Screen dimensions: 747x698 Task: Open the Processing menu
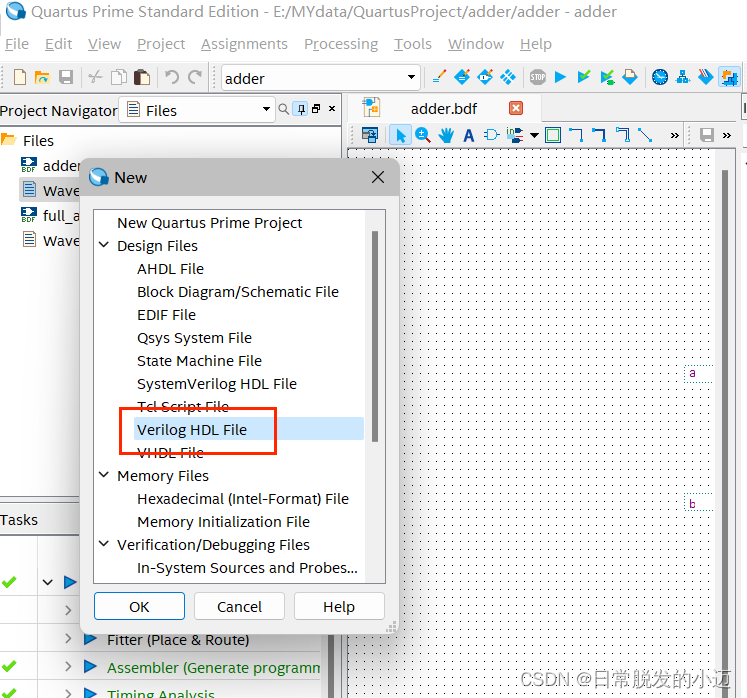[x=341, y=44]
